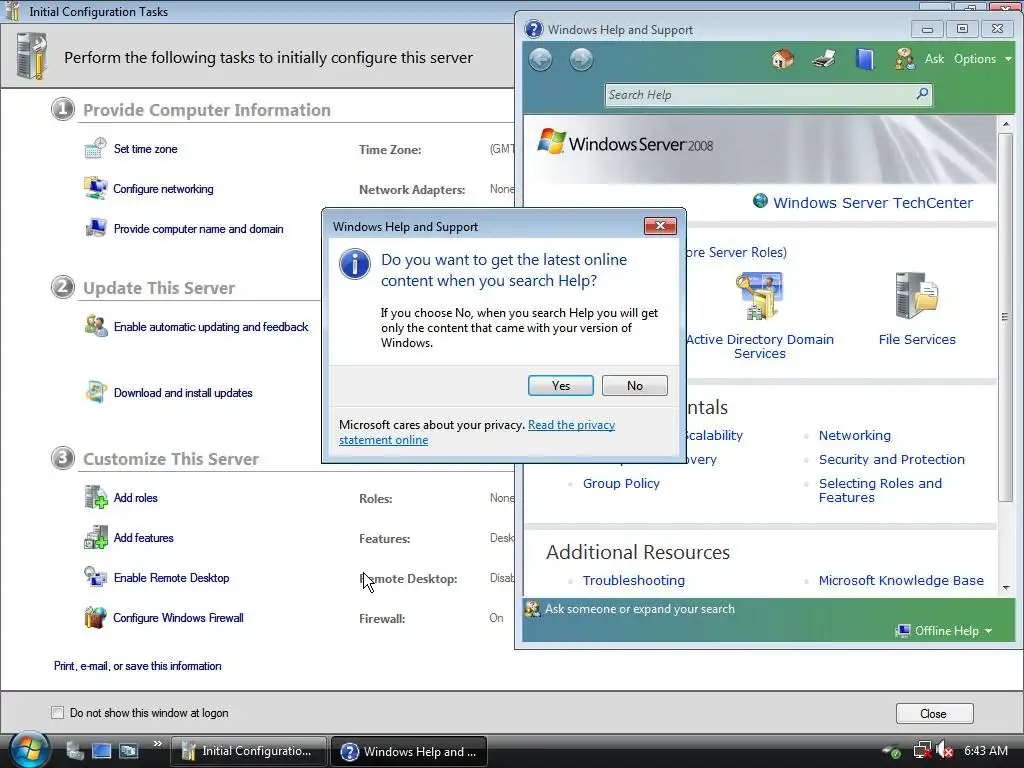The width and height of the screenshot is (1024, 768).
Task: Click the Forward arrow in Help window
Action: 581,59
